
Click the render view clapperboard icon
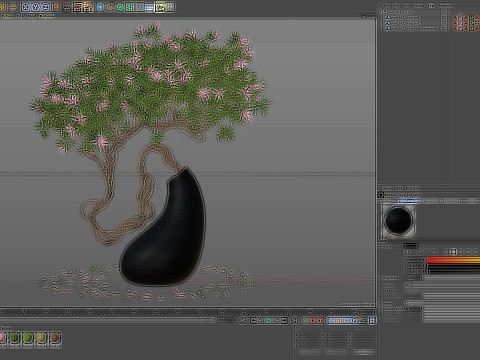click(68, 7)
